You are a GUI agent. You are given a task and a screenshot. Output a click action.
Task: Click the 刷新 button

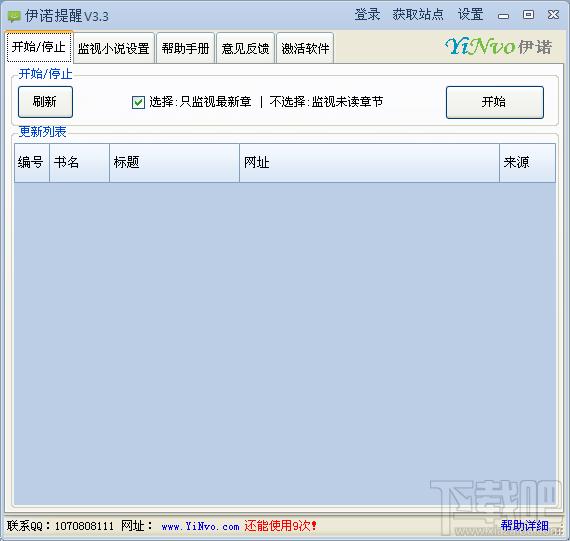tap(45, 102)
